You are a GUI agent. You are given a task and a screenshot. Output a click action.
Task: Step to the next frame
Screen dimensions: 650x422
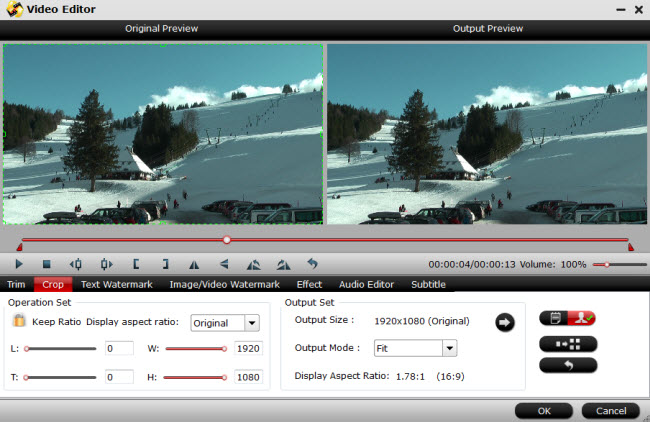point(107,264)
